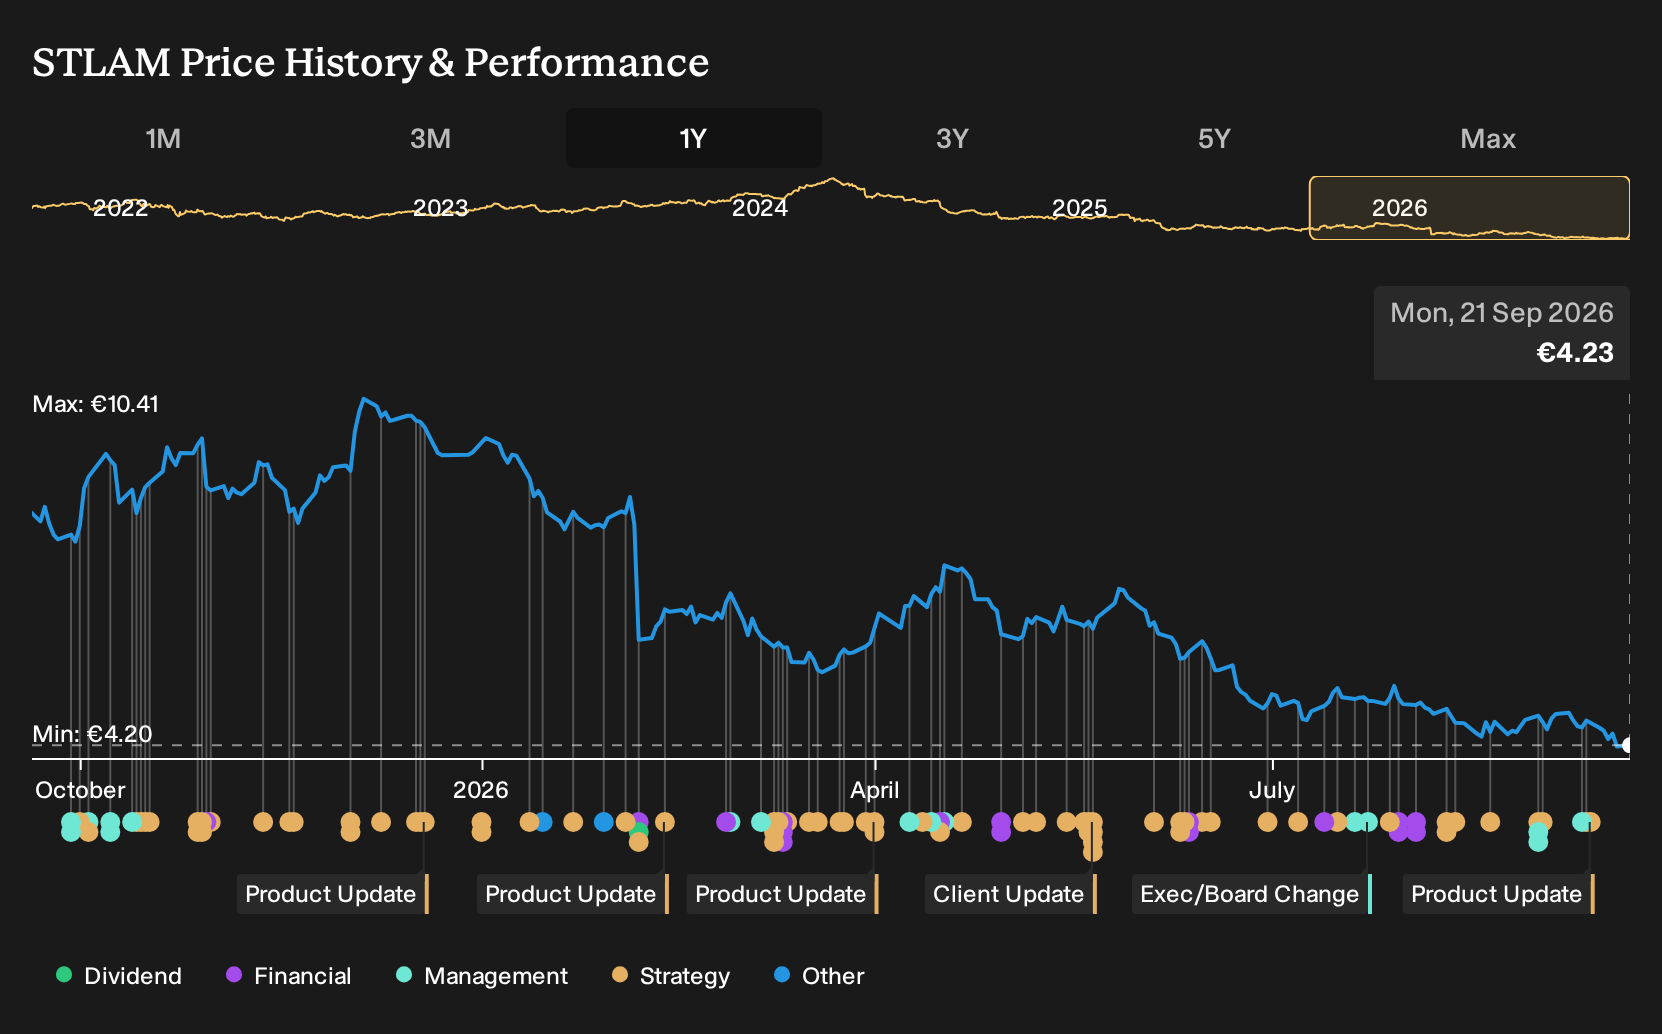Open the last Product Update label near September
Screen dimensions: 1662x1034
pos(1498,894)
